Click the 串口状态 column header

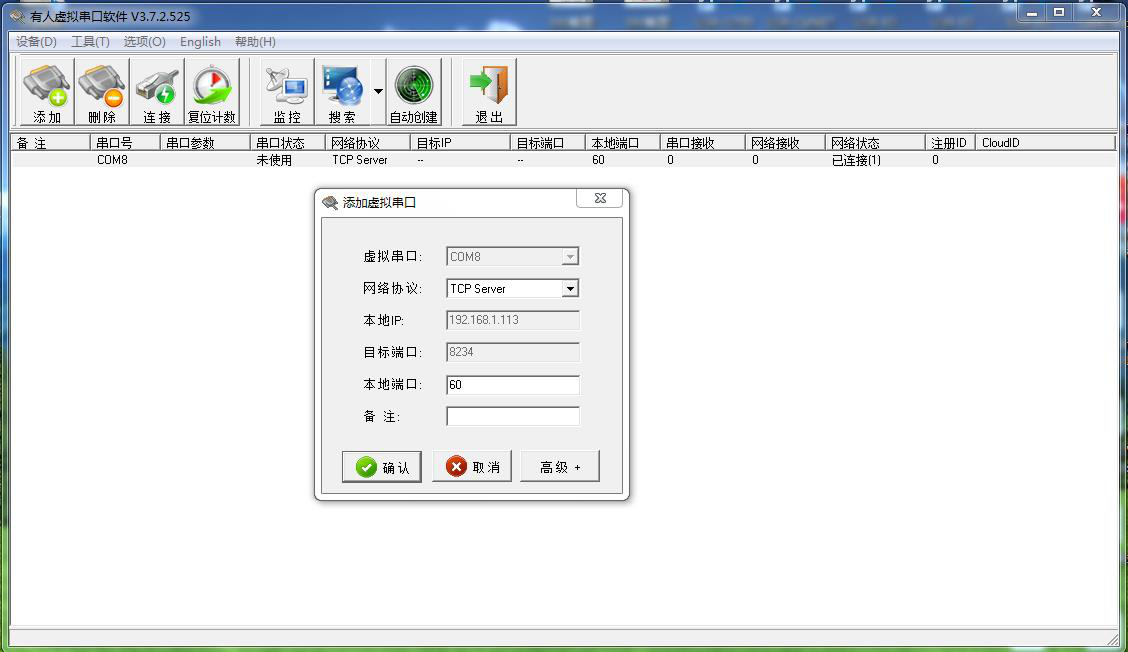click(x=288, y=142)
